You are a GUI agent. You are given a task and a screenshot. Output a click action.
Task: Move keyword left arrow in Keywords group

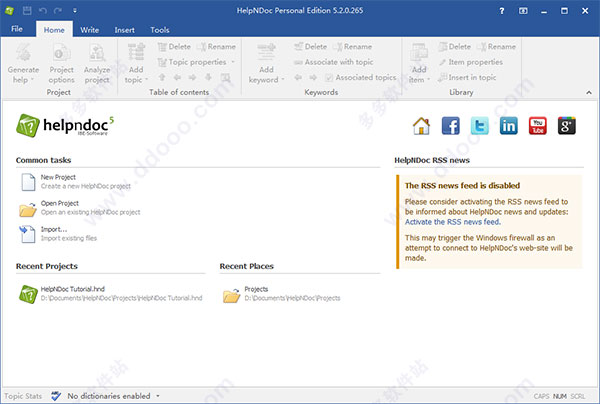pyautogui.click(x=298, y=78)
